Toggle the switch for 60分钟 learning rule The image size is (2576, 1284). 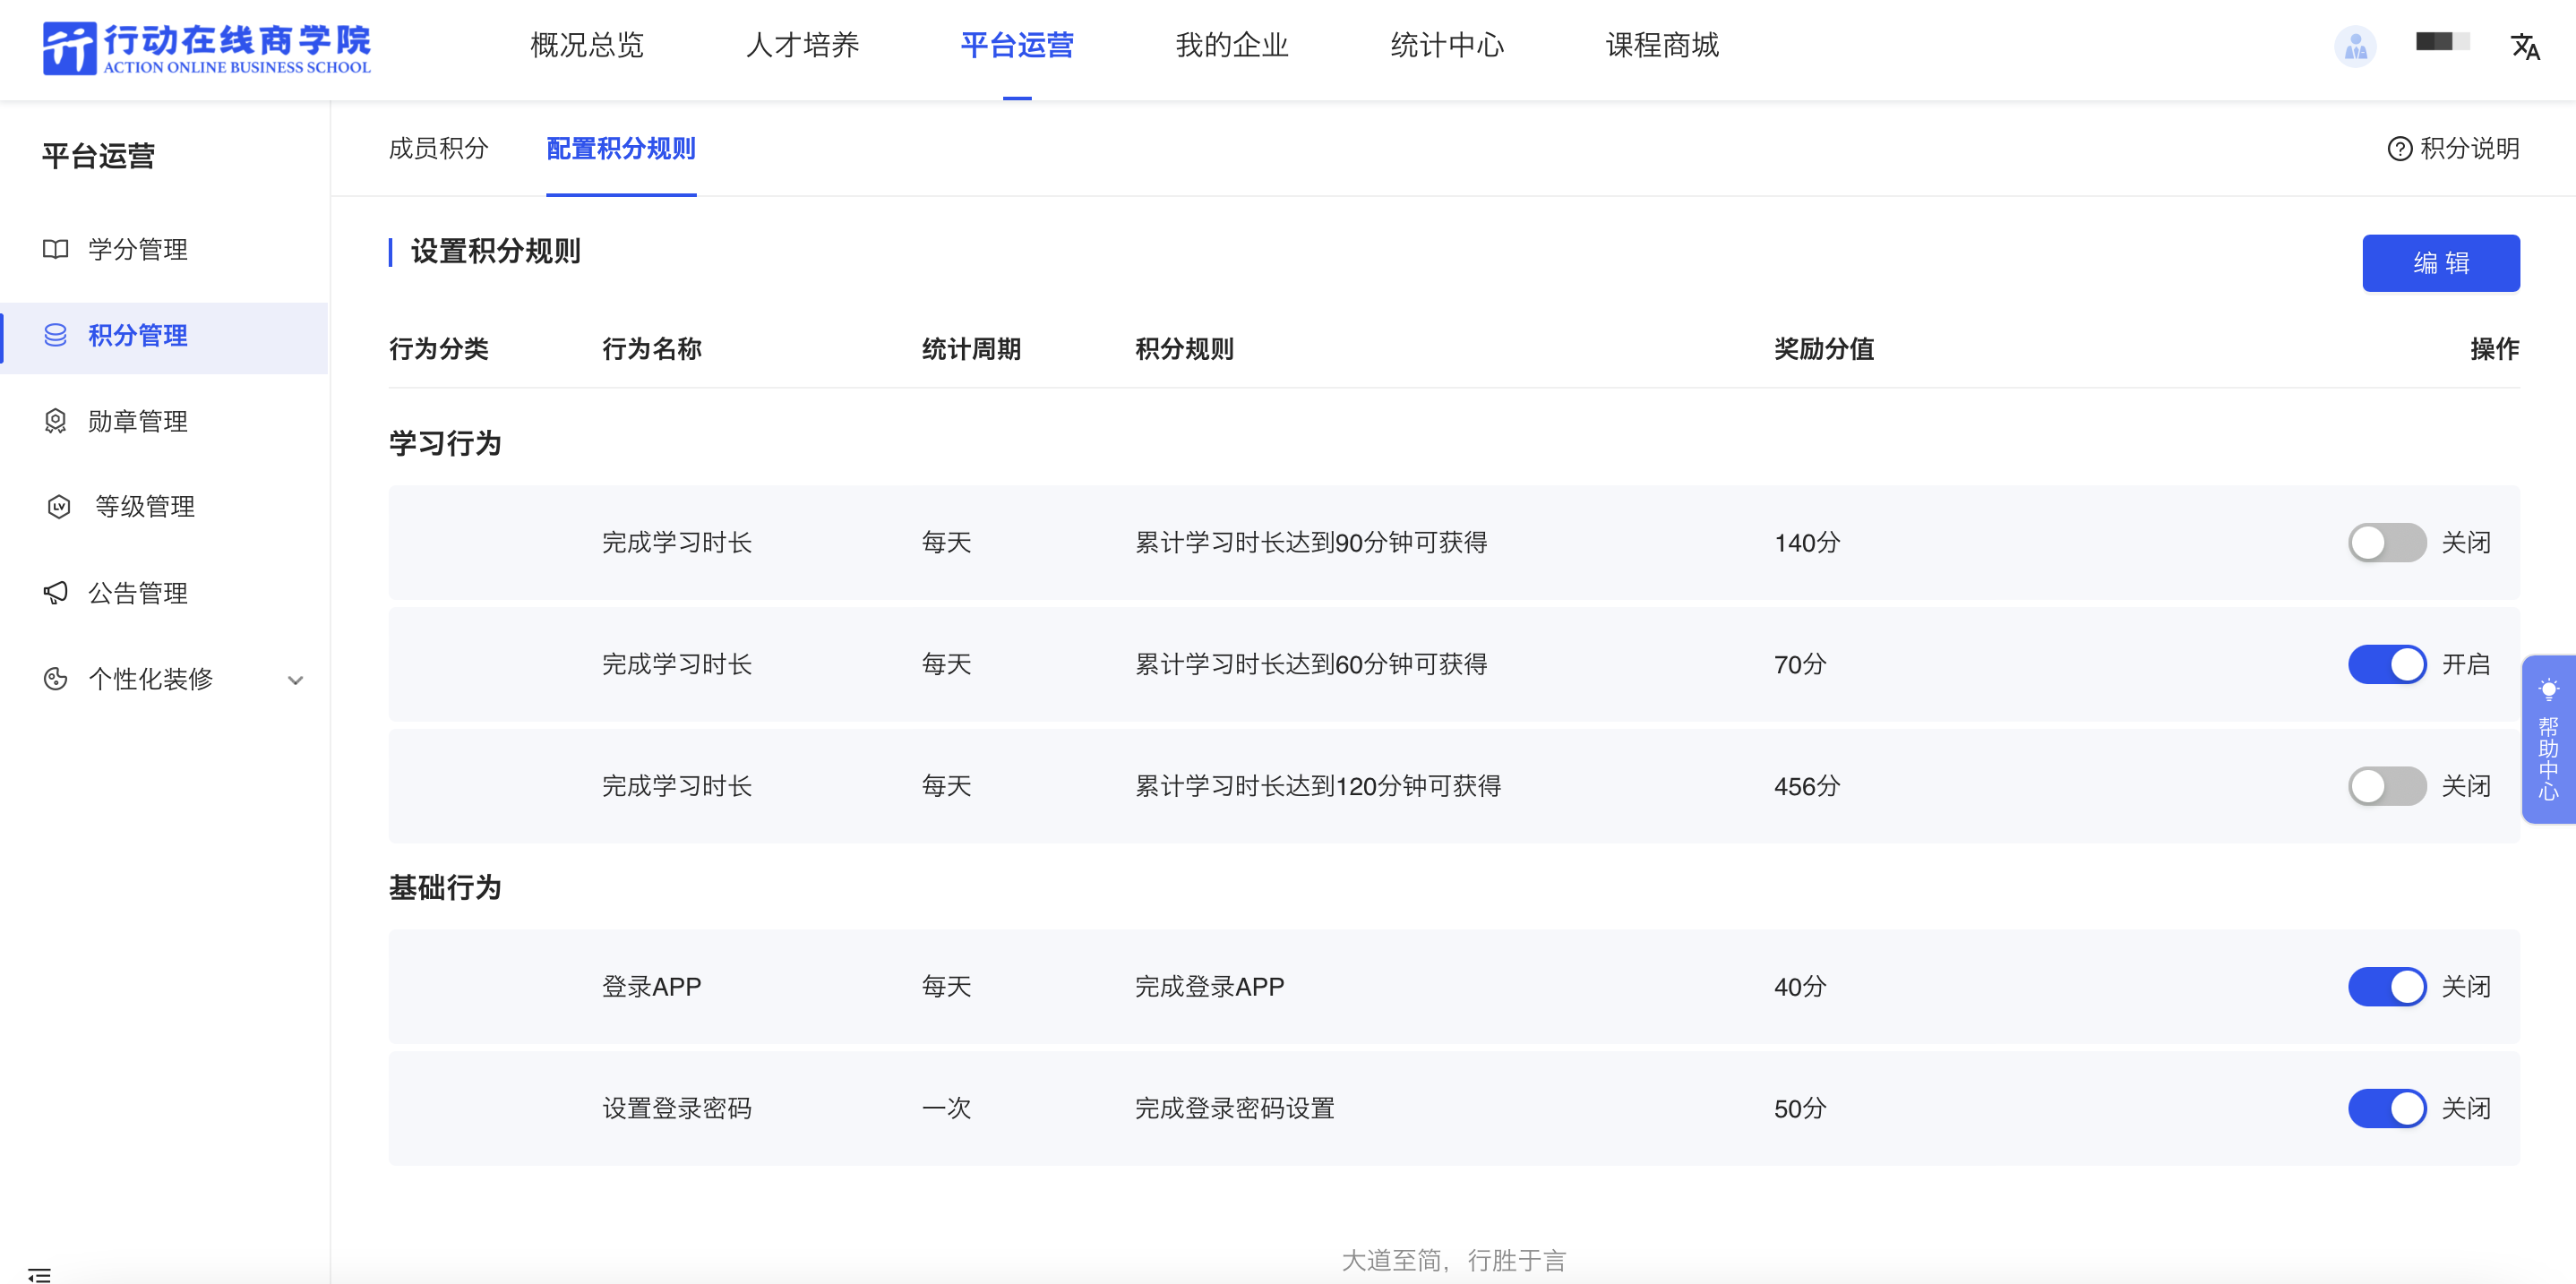(2386, 664)
